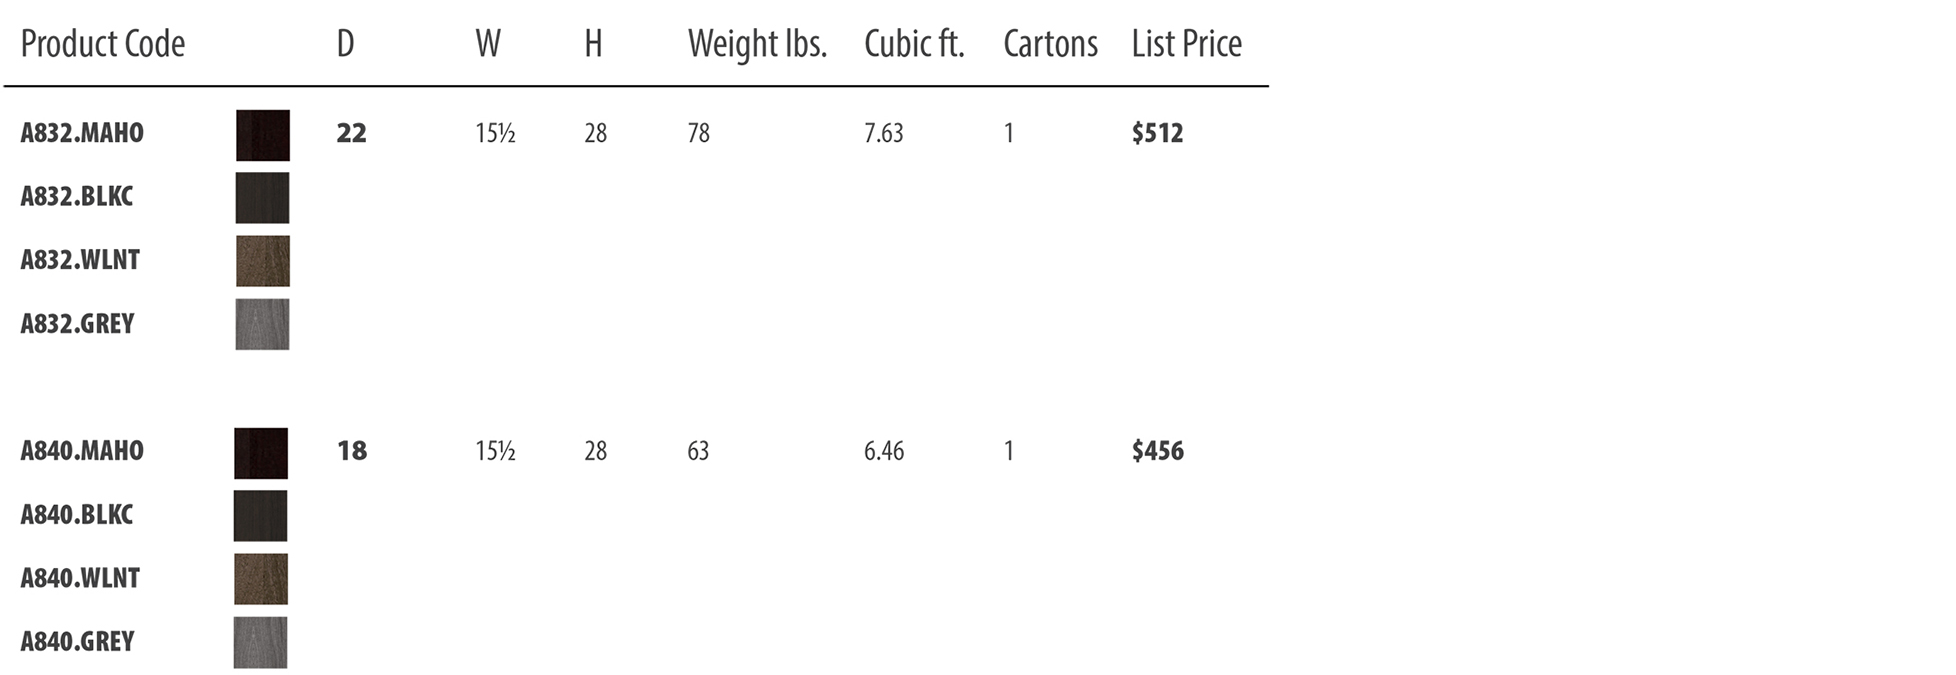Click the A832.MAHO product code

(x=82, y=133)
